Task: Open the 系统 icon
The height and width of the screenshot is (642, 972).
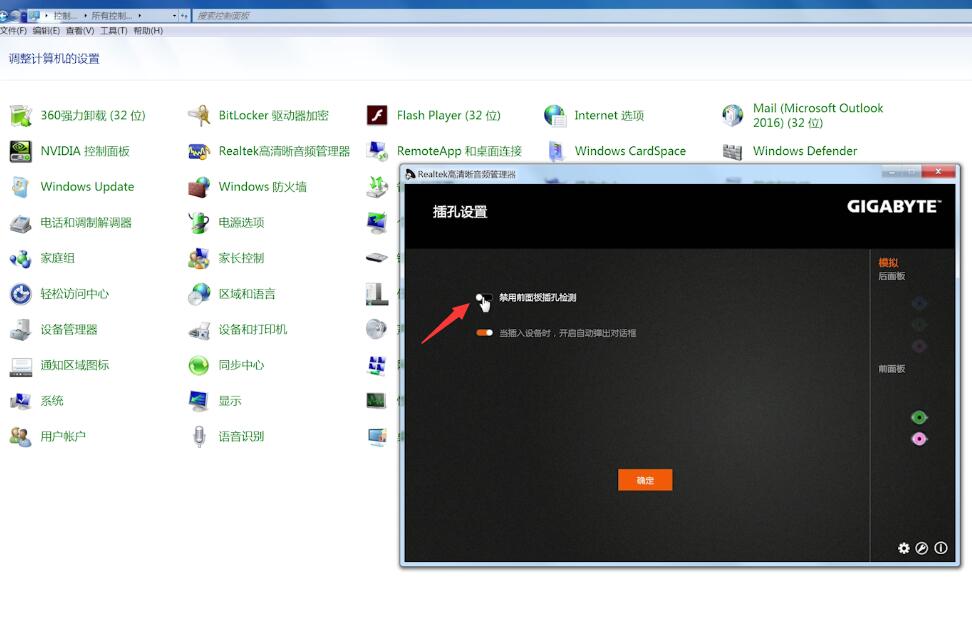Action: pyautogui.click(x=20, y=401)
